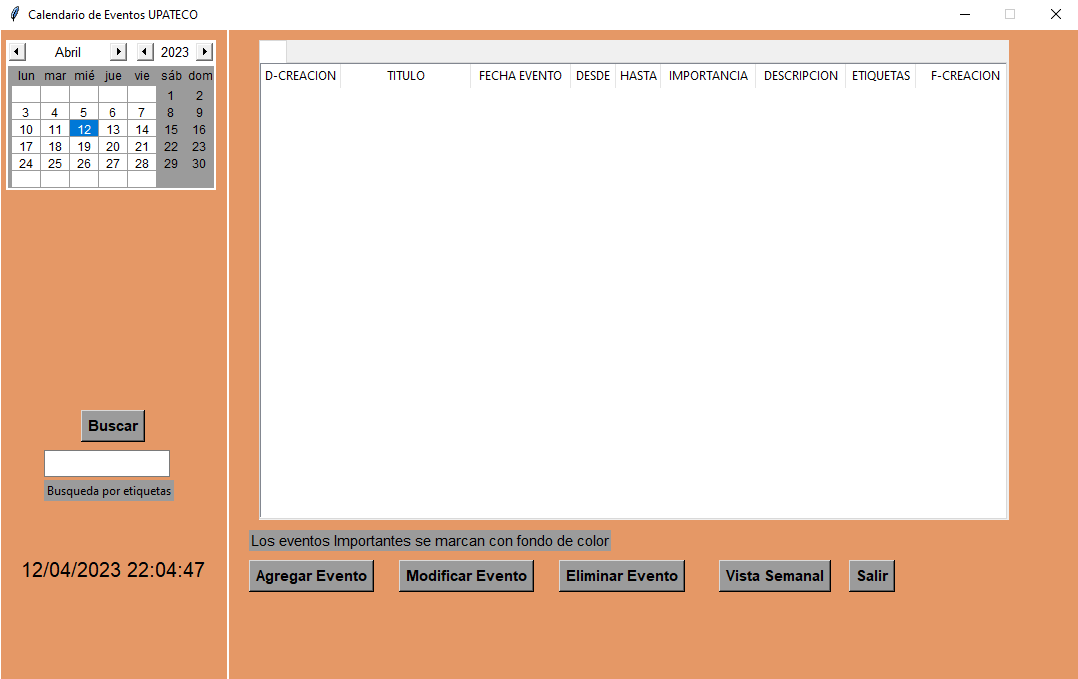1078x679 pixels.
Task: Click inside the tag search input field
Action: pyautogui.click(x=106, y=462)
